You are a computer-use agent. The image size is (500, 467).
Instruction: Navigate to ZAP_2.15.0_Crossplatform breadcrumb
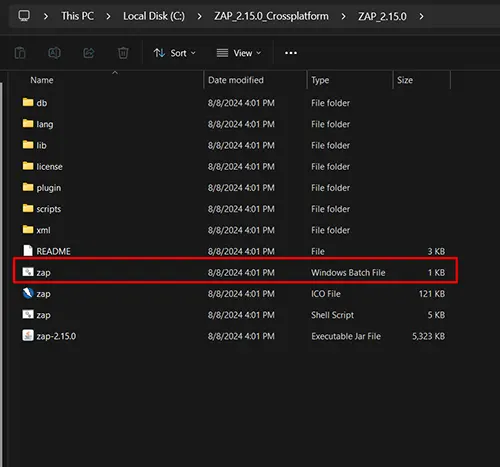coord(271,16)
